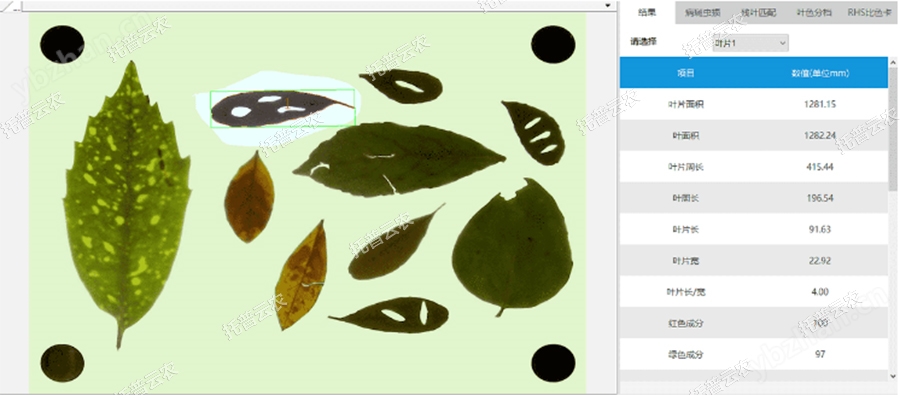Viewport: 900px width, 395px height.
Task: Click the 数值(单位mm) column header
Action: click(820, 73)
